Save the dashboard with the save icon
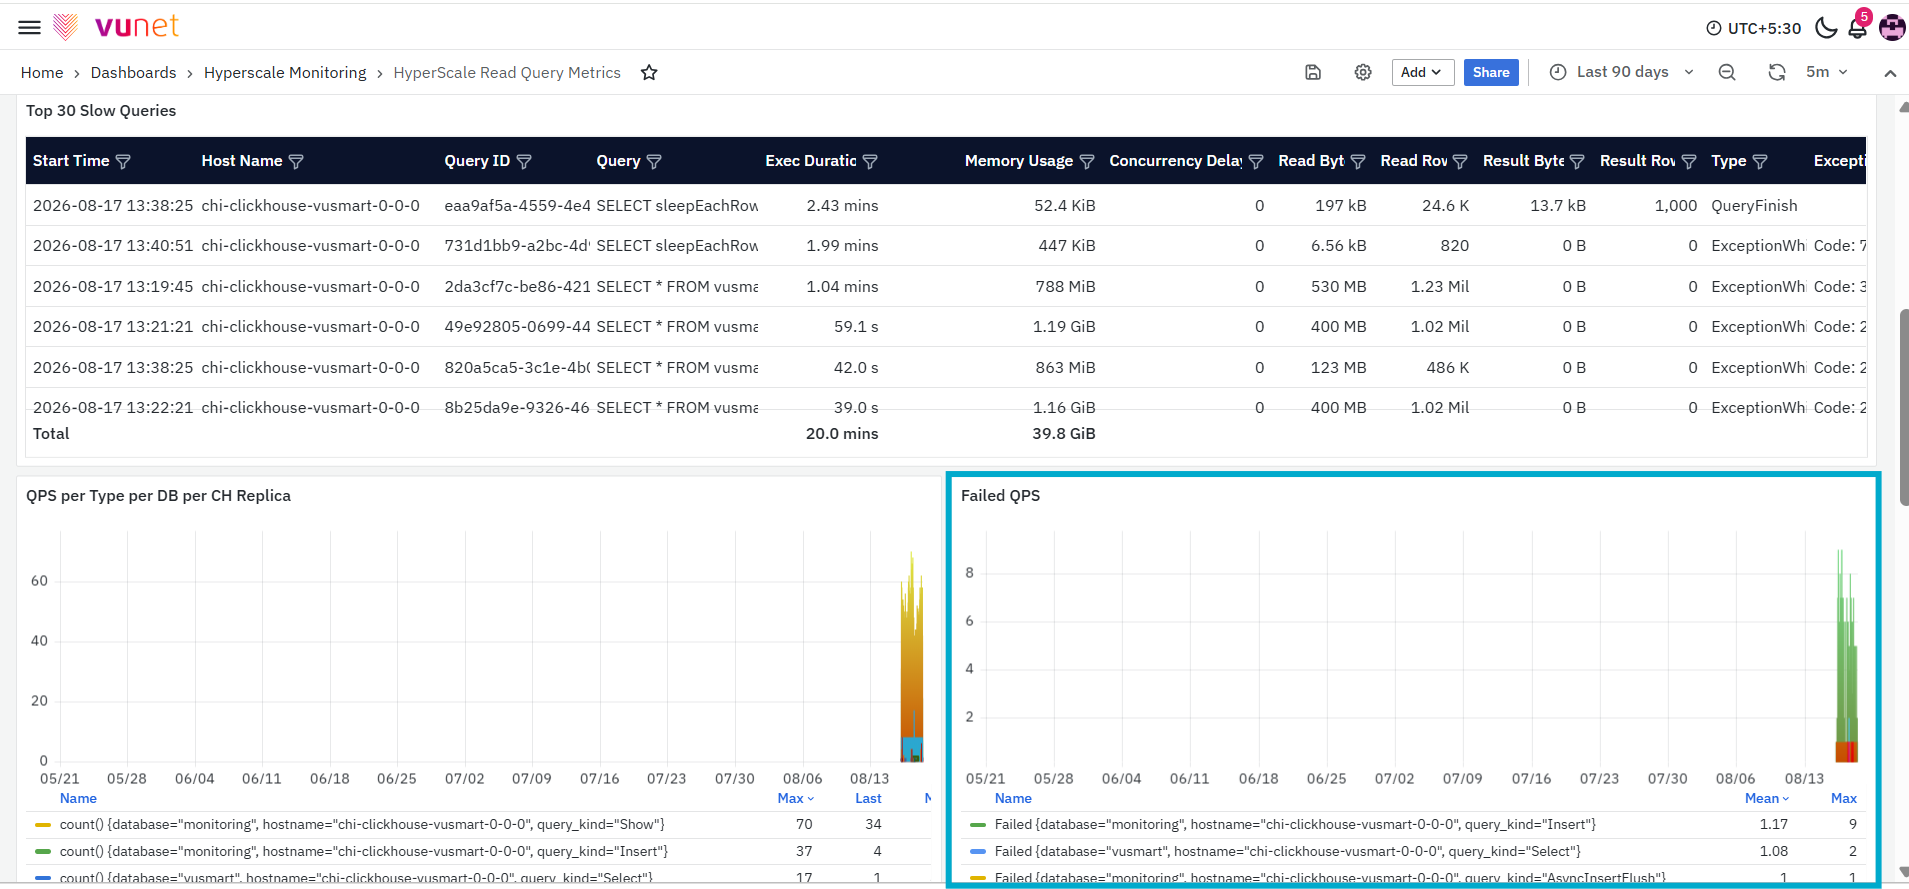Screen dimensions: 1909x889 pos(1313,72)
